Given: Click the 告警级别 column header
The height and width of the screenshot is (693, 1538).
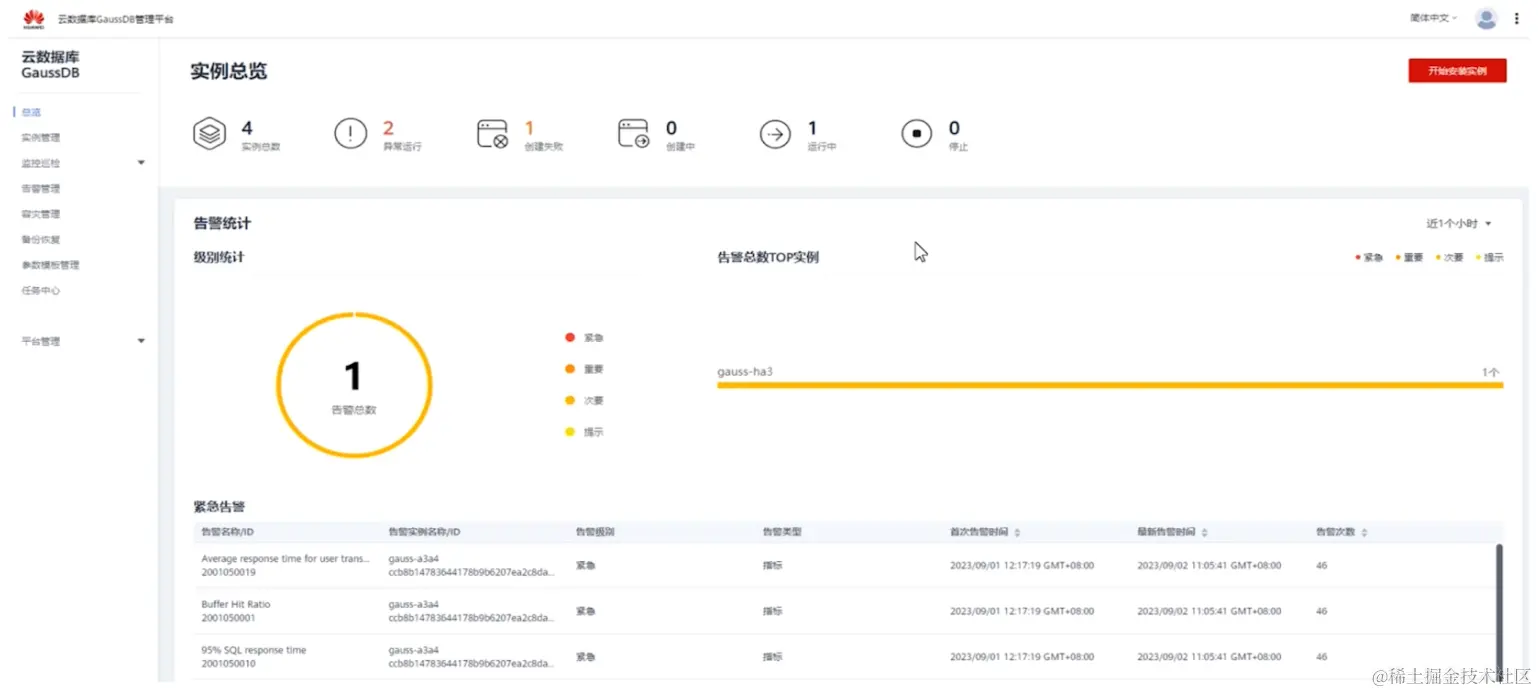Looking at the screenshot, I should tap(595, 533).
